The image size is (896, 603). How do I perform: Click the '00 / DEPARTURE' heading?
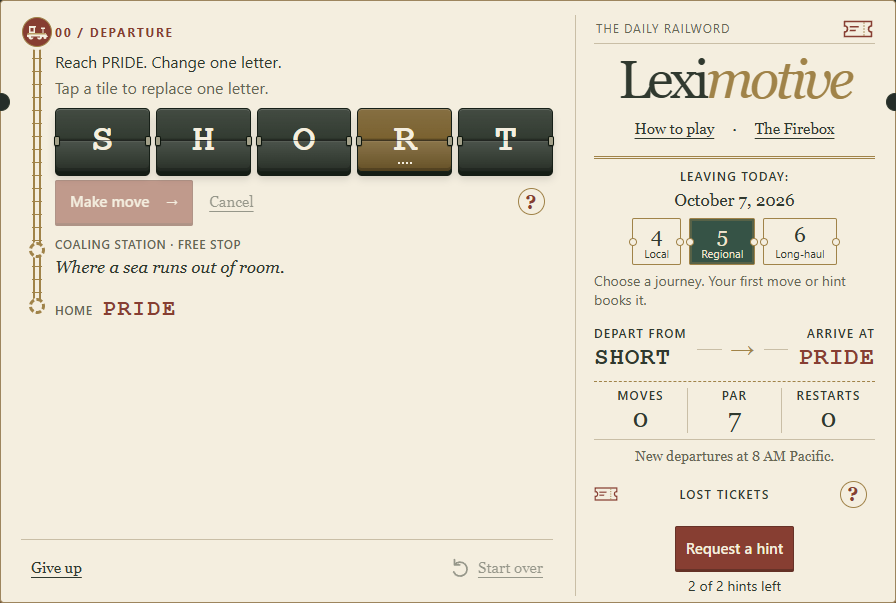pos(114,33)
